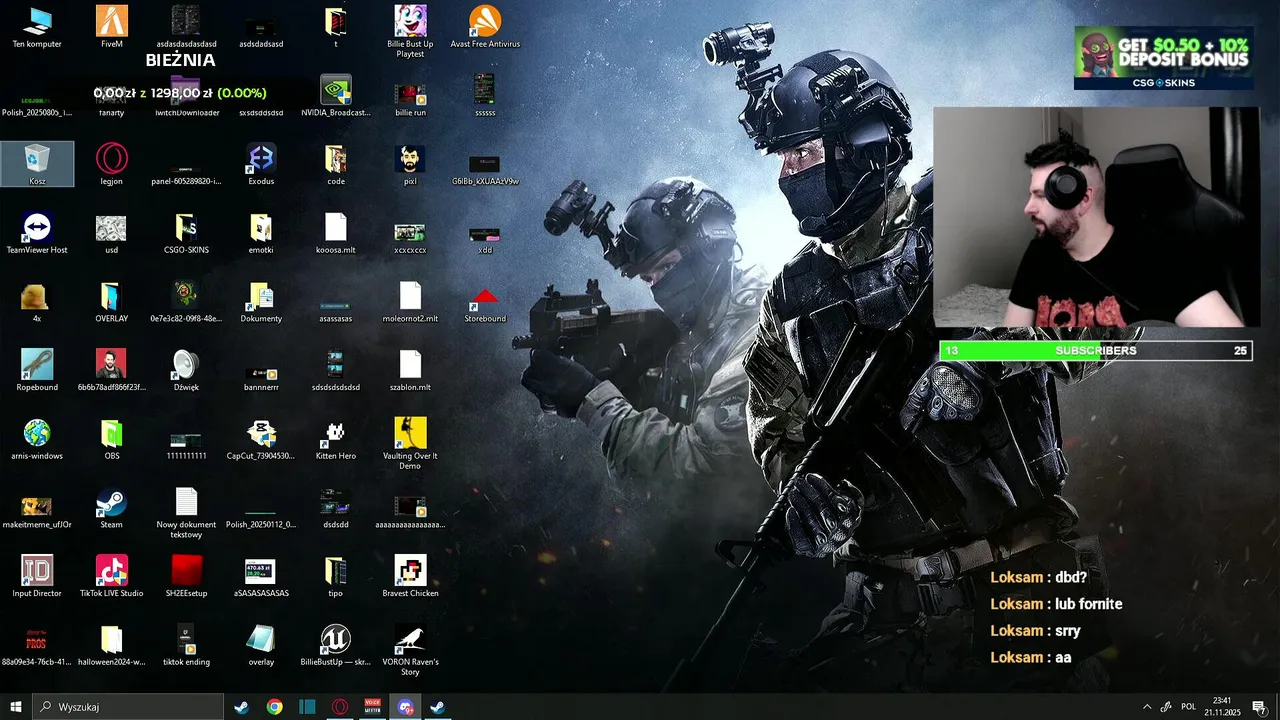Open the clock showing 23:41
The width and height of the screenshot is (1280, 720).
coord(1222,707)
